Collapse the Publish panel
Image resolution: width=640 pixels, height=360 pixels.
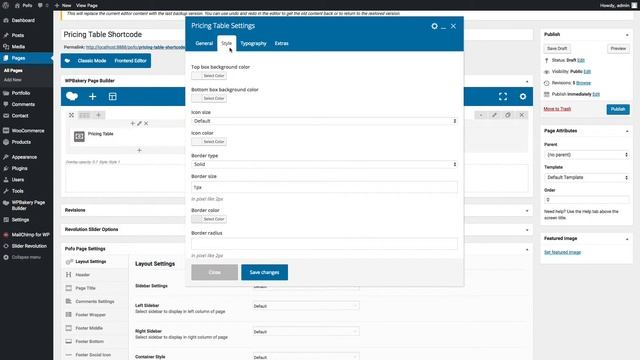[627, 35]
